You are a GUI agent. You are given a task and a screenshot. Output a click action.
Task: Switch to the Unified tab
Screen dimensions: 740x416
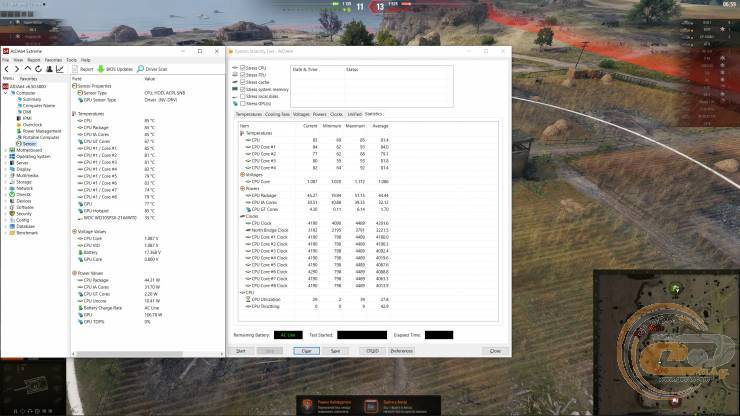click(x=354, y=114)
